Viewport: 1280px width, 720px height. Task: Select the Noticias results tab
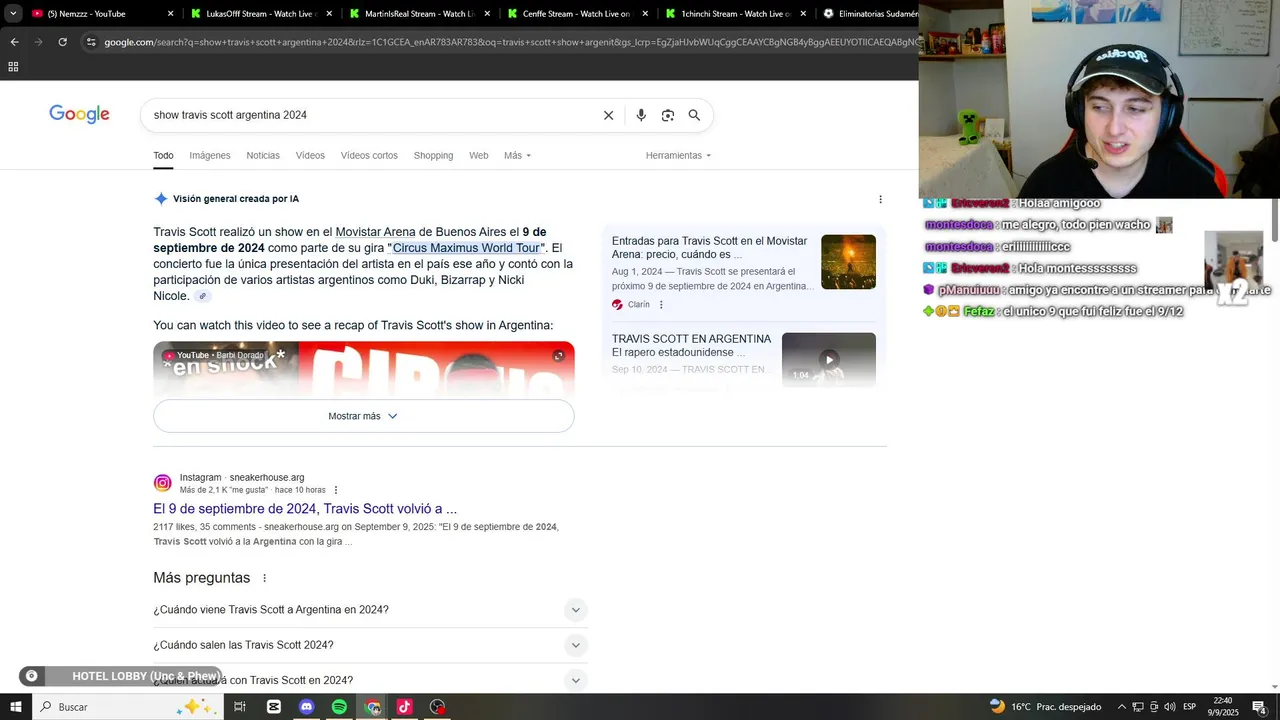[263, 156]
